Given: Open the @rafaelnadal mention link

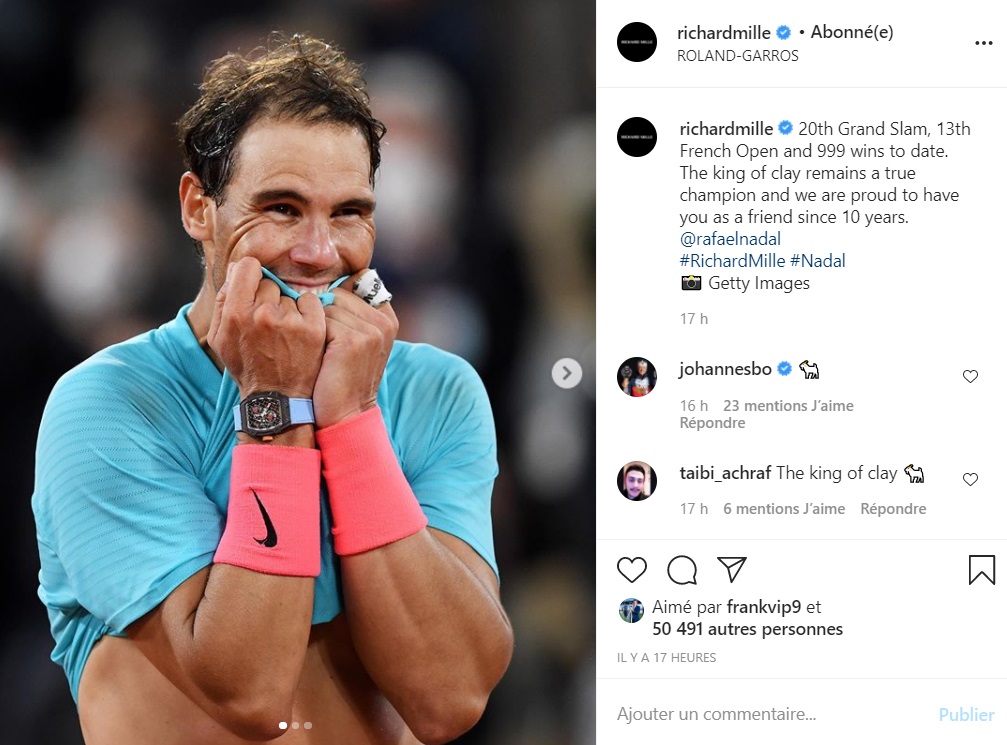Looking at the screenshot, I should (730, 239).
